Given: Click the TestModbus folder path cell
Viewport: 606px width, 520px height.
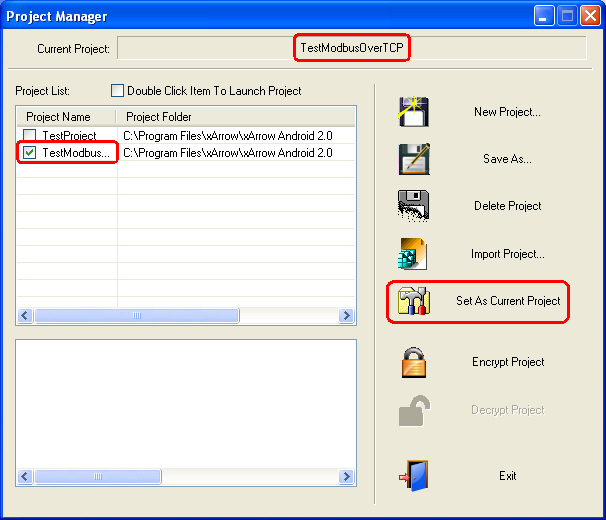Looking at the screenshot, I should [x=228, y=153].
